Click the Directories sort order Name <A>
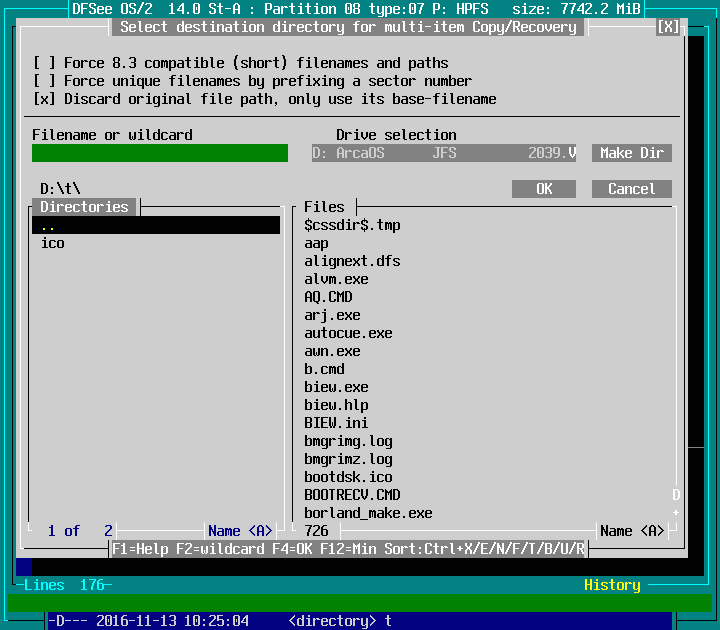This screenshot has width=720, height=630. 240,531
